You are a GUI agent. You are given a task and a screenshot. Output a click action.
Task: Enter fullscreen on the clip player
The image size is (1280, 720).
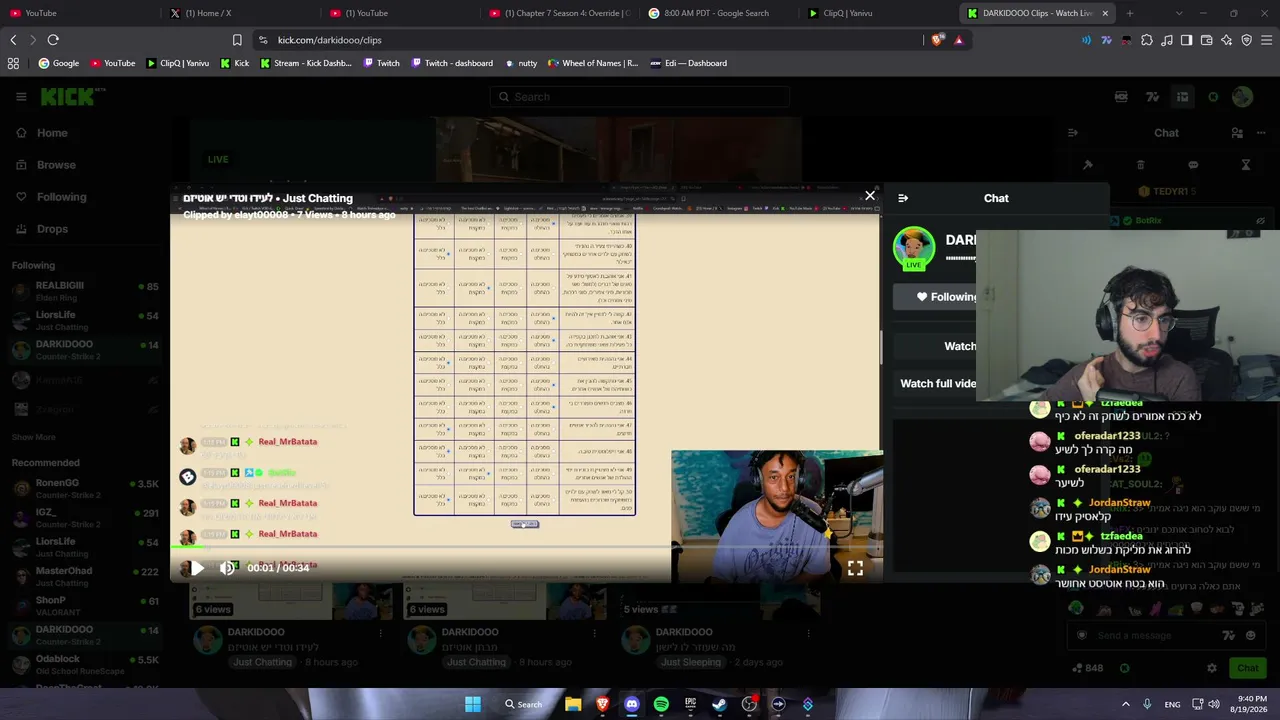(855, 568)
